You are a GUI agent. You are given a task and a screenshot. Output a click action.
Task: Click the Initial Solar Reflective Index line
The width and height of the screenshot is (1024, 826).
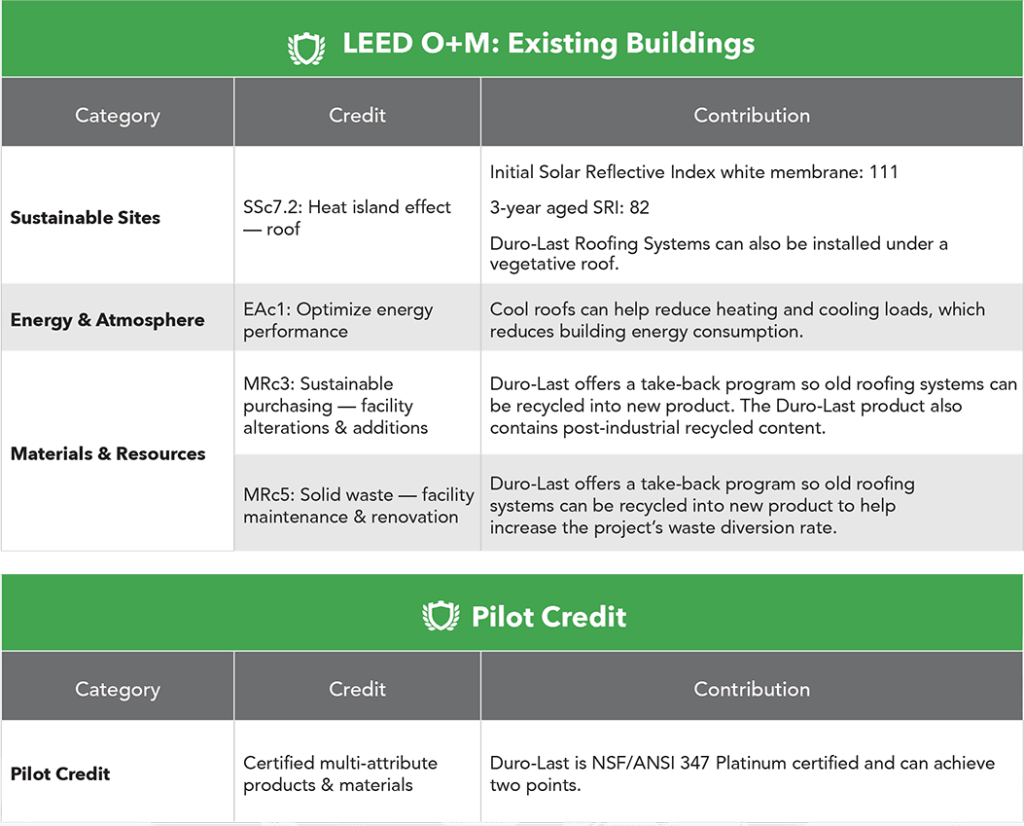[x=694, y=172]
